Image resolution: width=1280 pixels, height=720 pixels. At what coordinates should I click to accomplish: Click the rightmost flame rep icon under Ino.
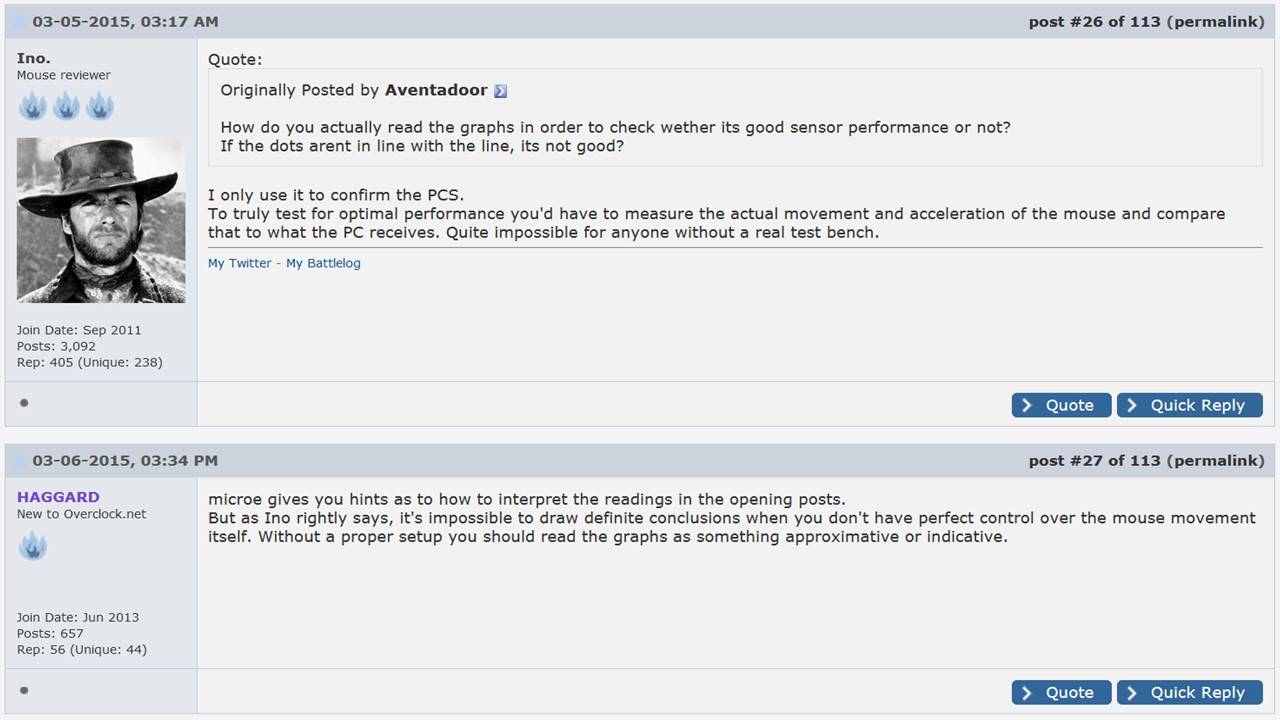[99, 105]
